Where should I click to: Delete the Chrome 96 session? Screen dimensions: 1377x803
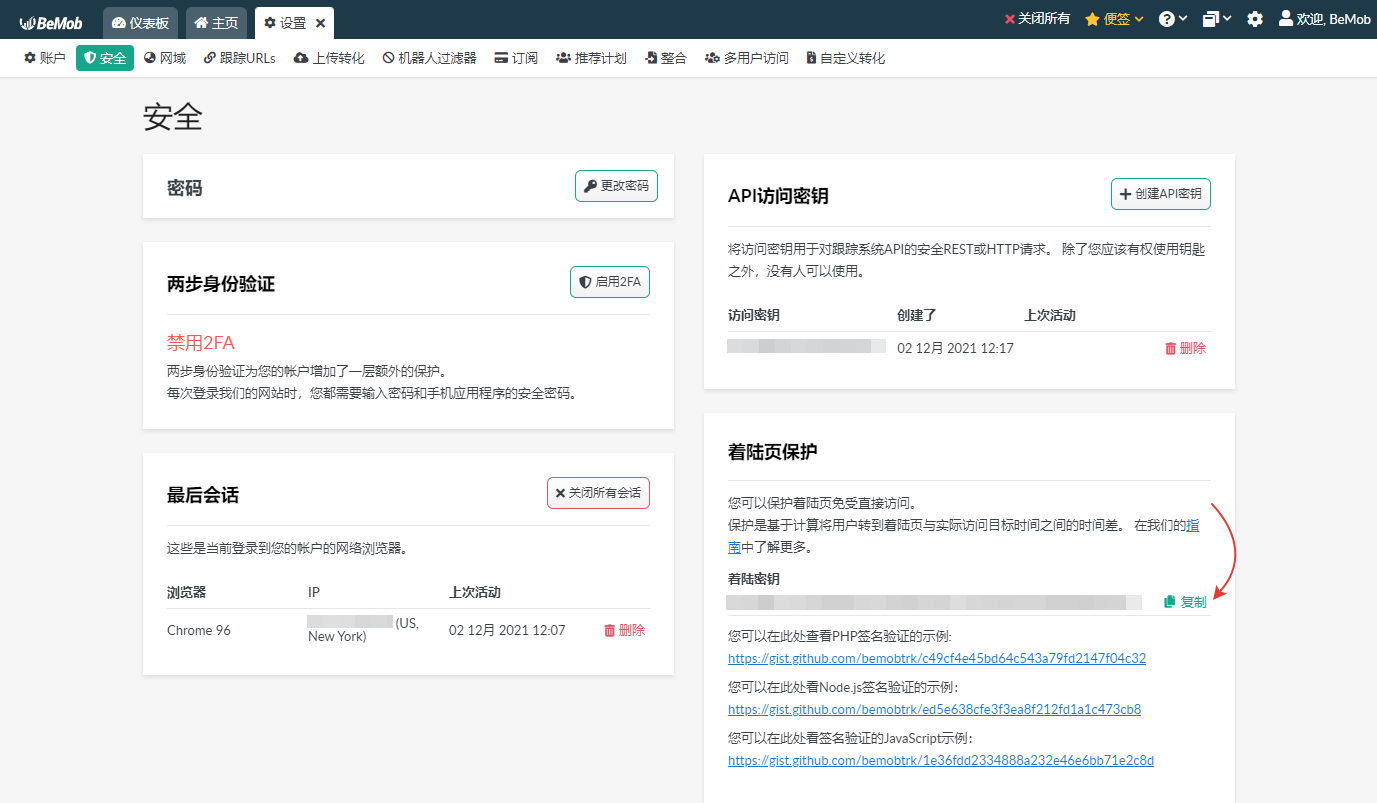coord(624,630)
